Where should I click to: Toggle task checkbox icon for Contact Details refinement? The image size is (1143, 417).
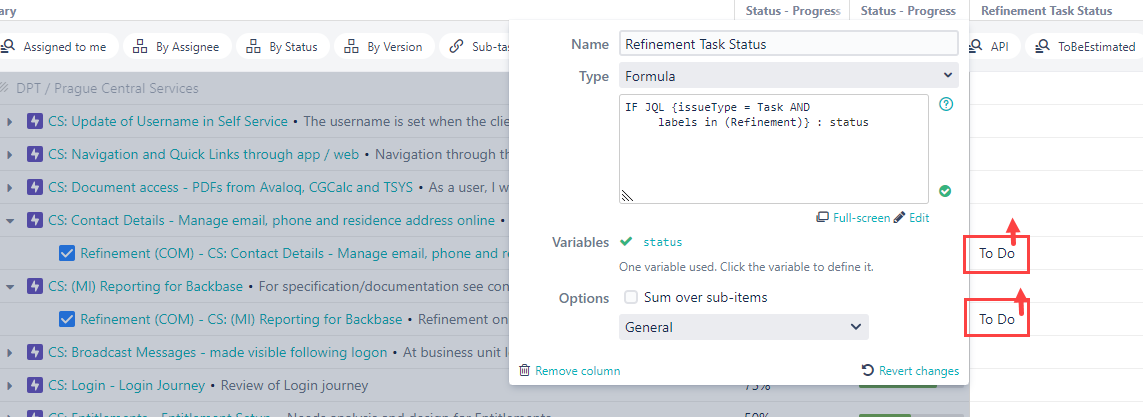[67, 253]
